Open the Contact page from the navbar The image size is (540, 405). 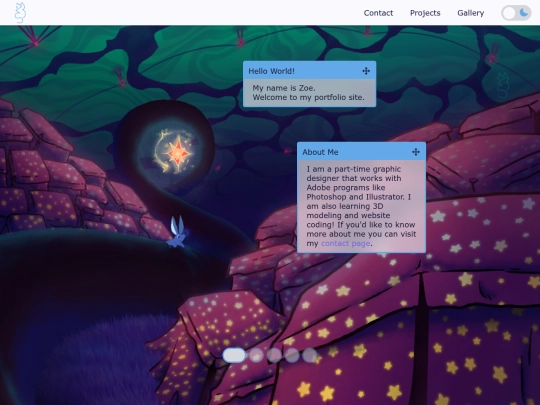tap(378, 13)
